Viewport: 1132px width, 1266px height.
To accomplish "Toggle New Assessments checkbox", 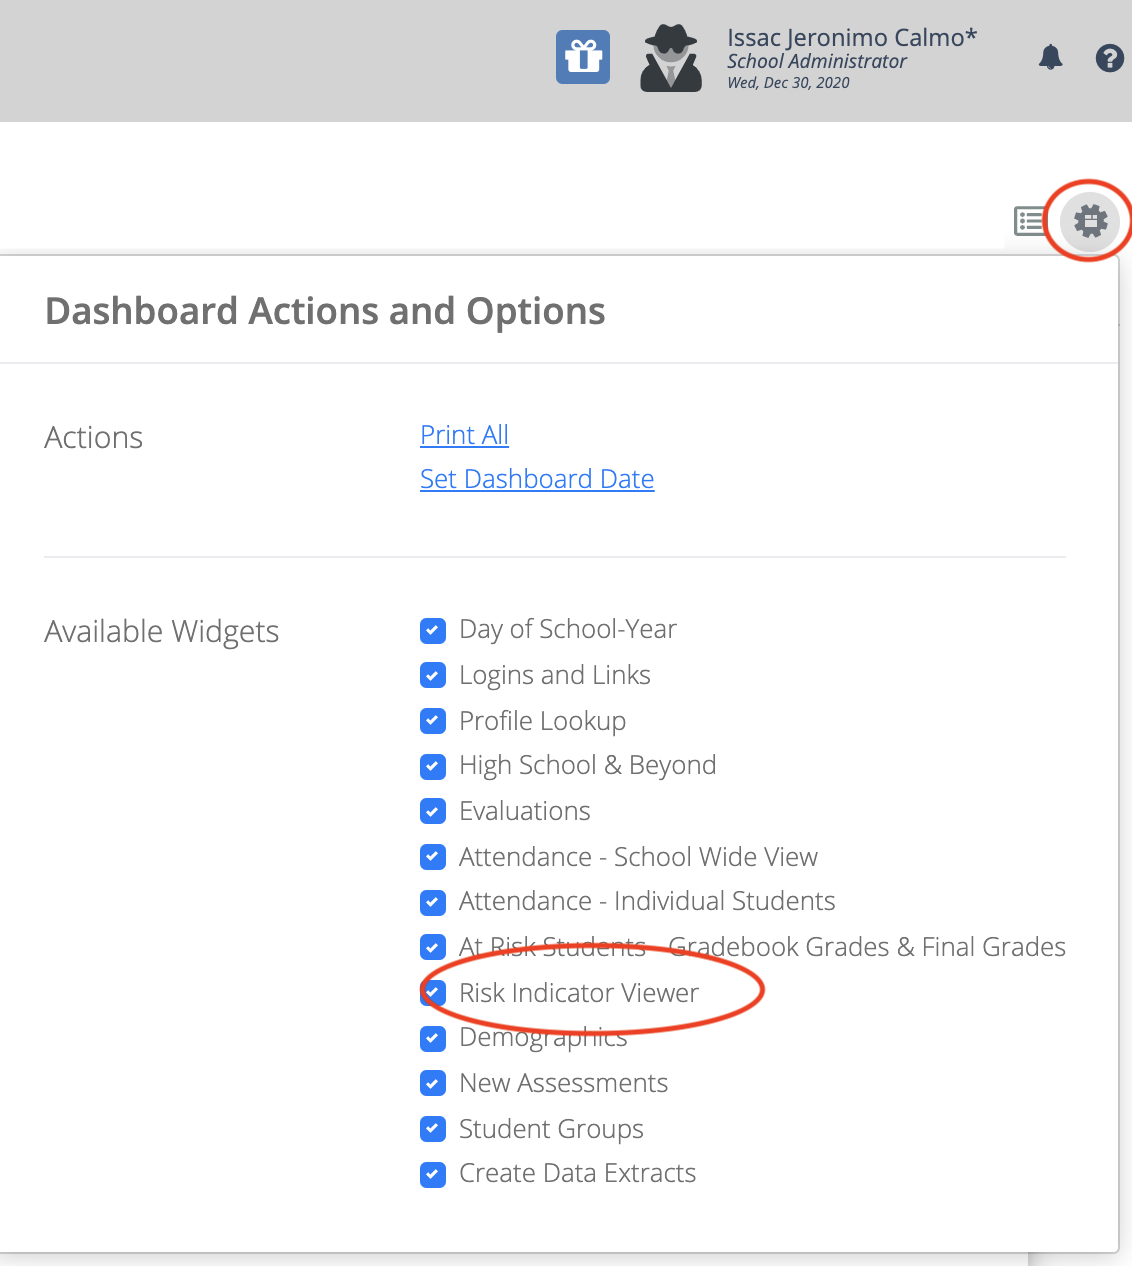I will coord(433,1083).
